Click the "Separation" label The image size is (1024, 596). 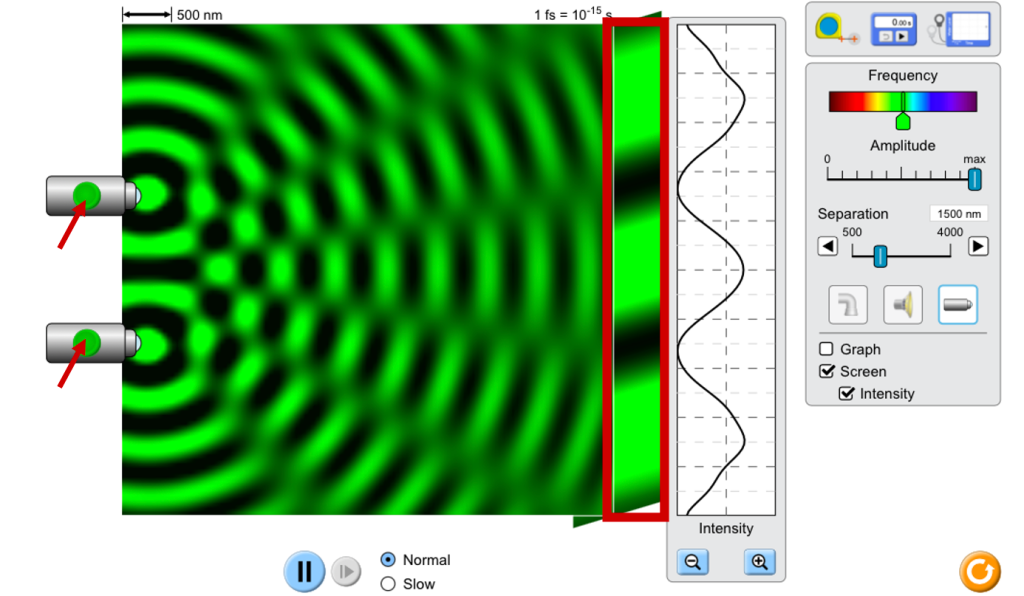pyautogui.click(x=853, y=214)
